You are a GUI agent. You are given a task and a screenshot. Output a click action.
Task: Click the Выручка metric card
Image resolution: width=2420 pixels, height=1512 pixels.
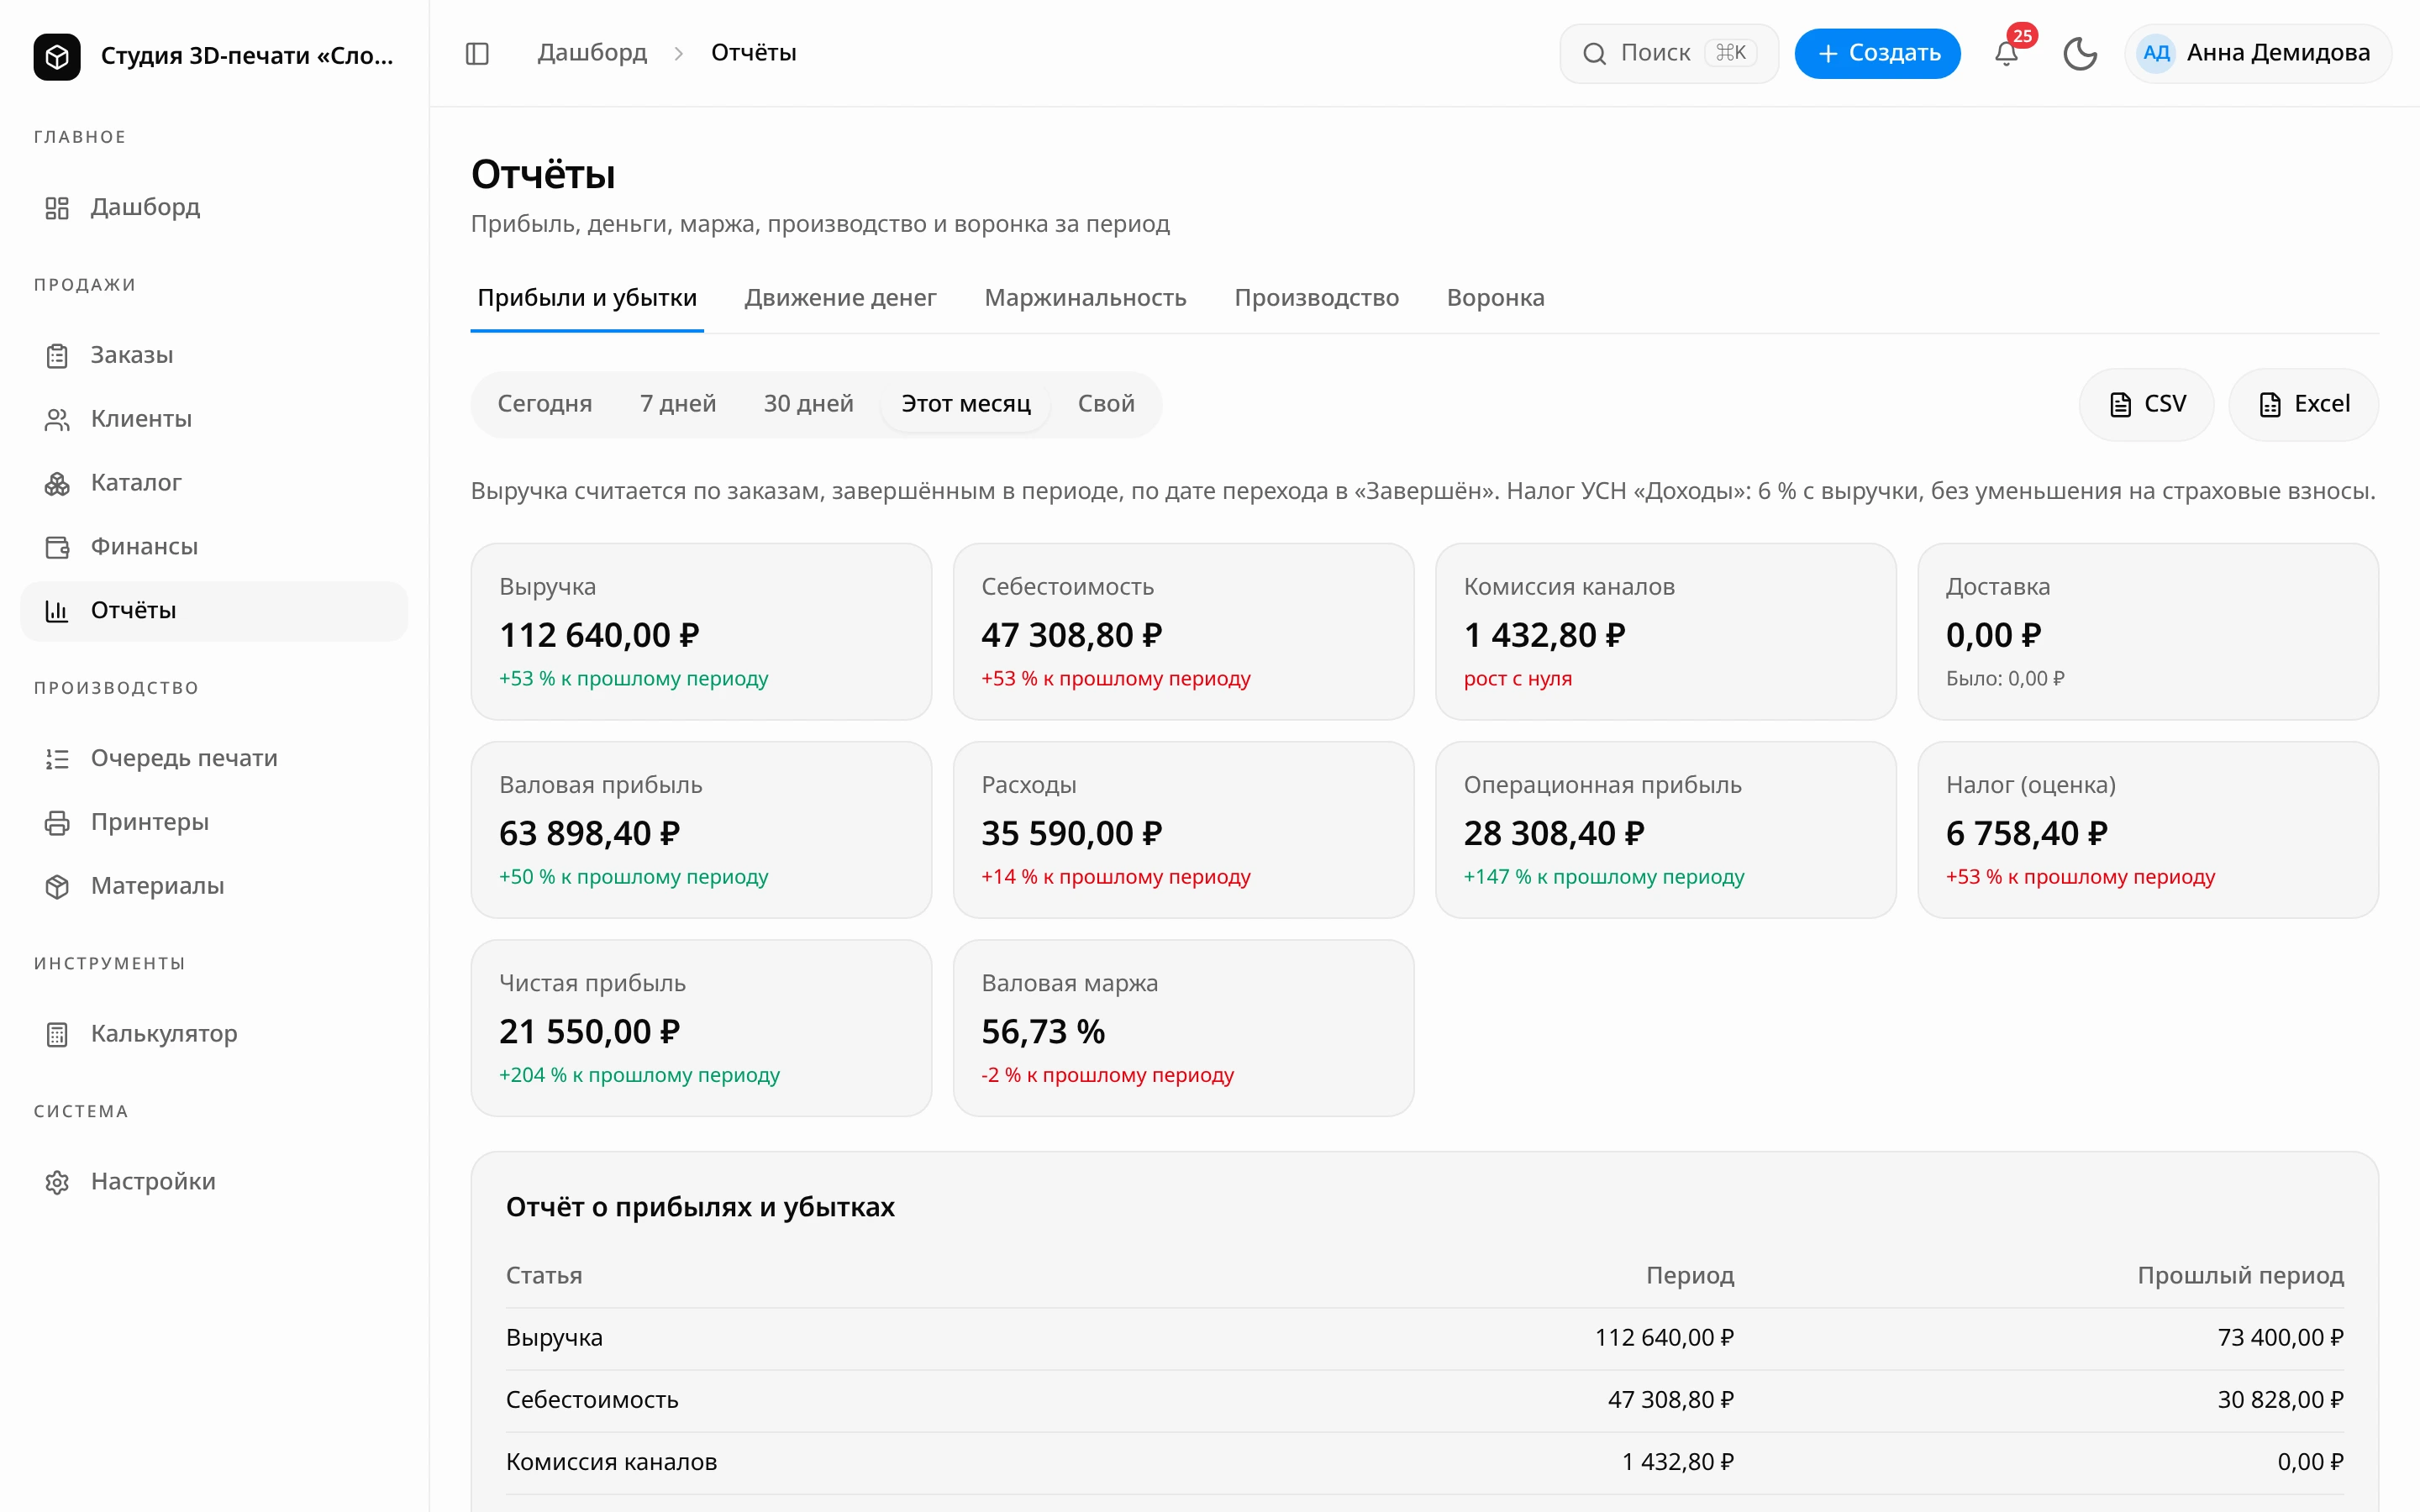click(x=701, y=631)
